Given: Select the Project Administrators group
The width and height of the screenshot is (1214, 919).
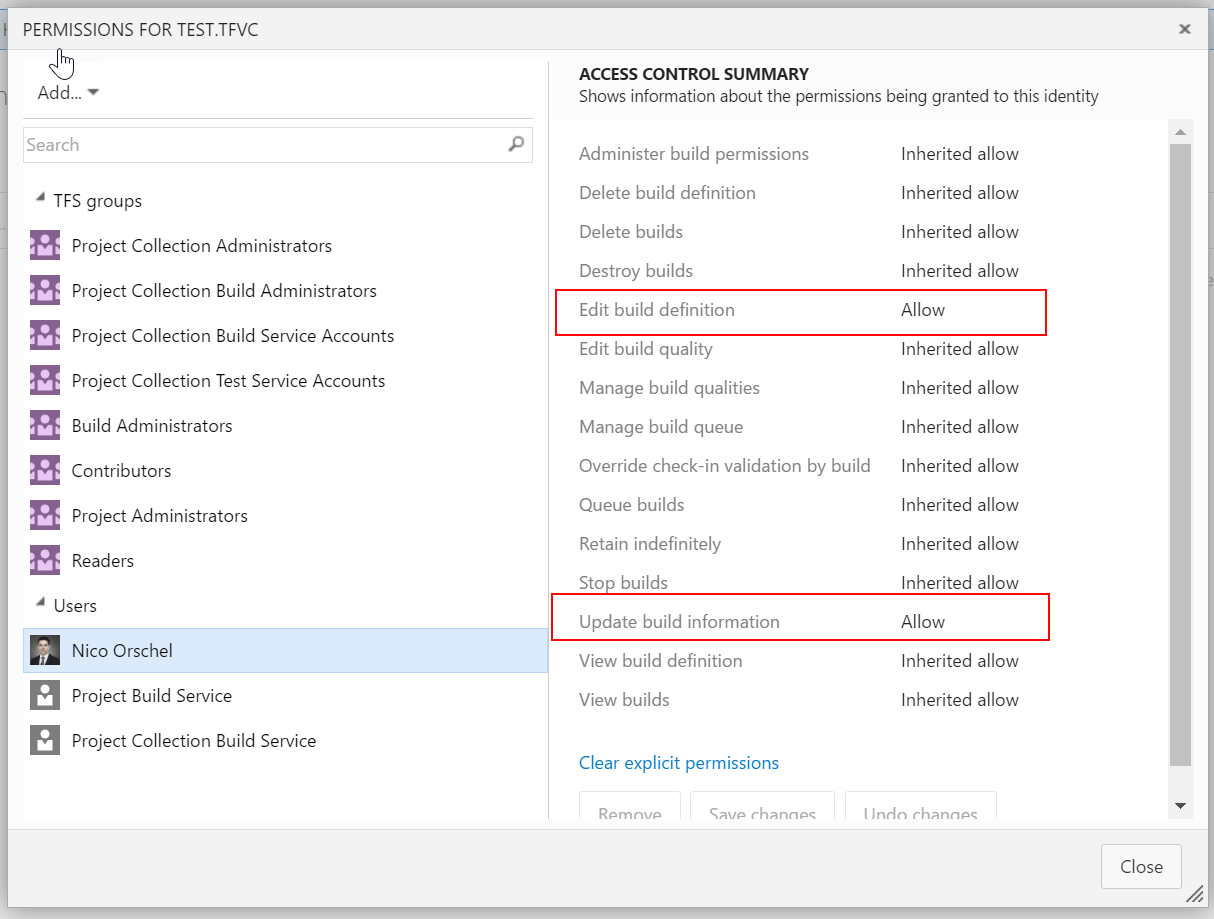Looking at the screenshot, I should coord(159,516).
